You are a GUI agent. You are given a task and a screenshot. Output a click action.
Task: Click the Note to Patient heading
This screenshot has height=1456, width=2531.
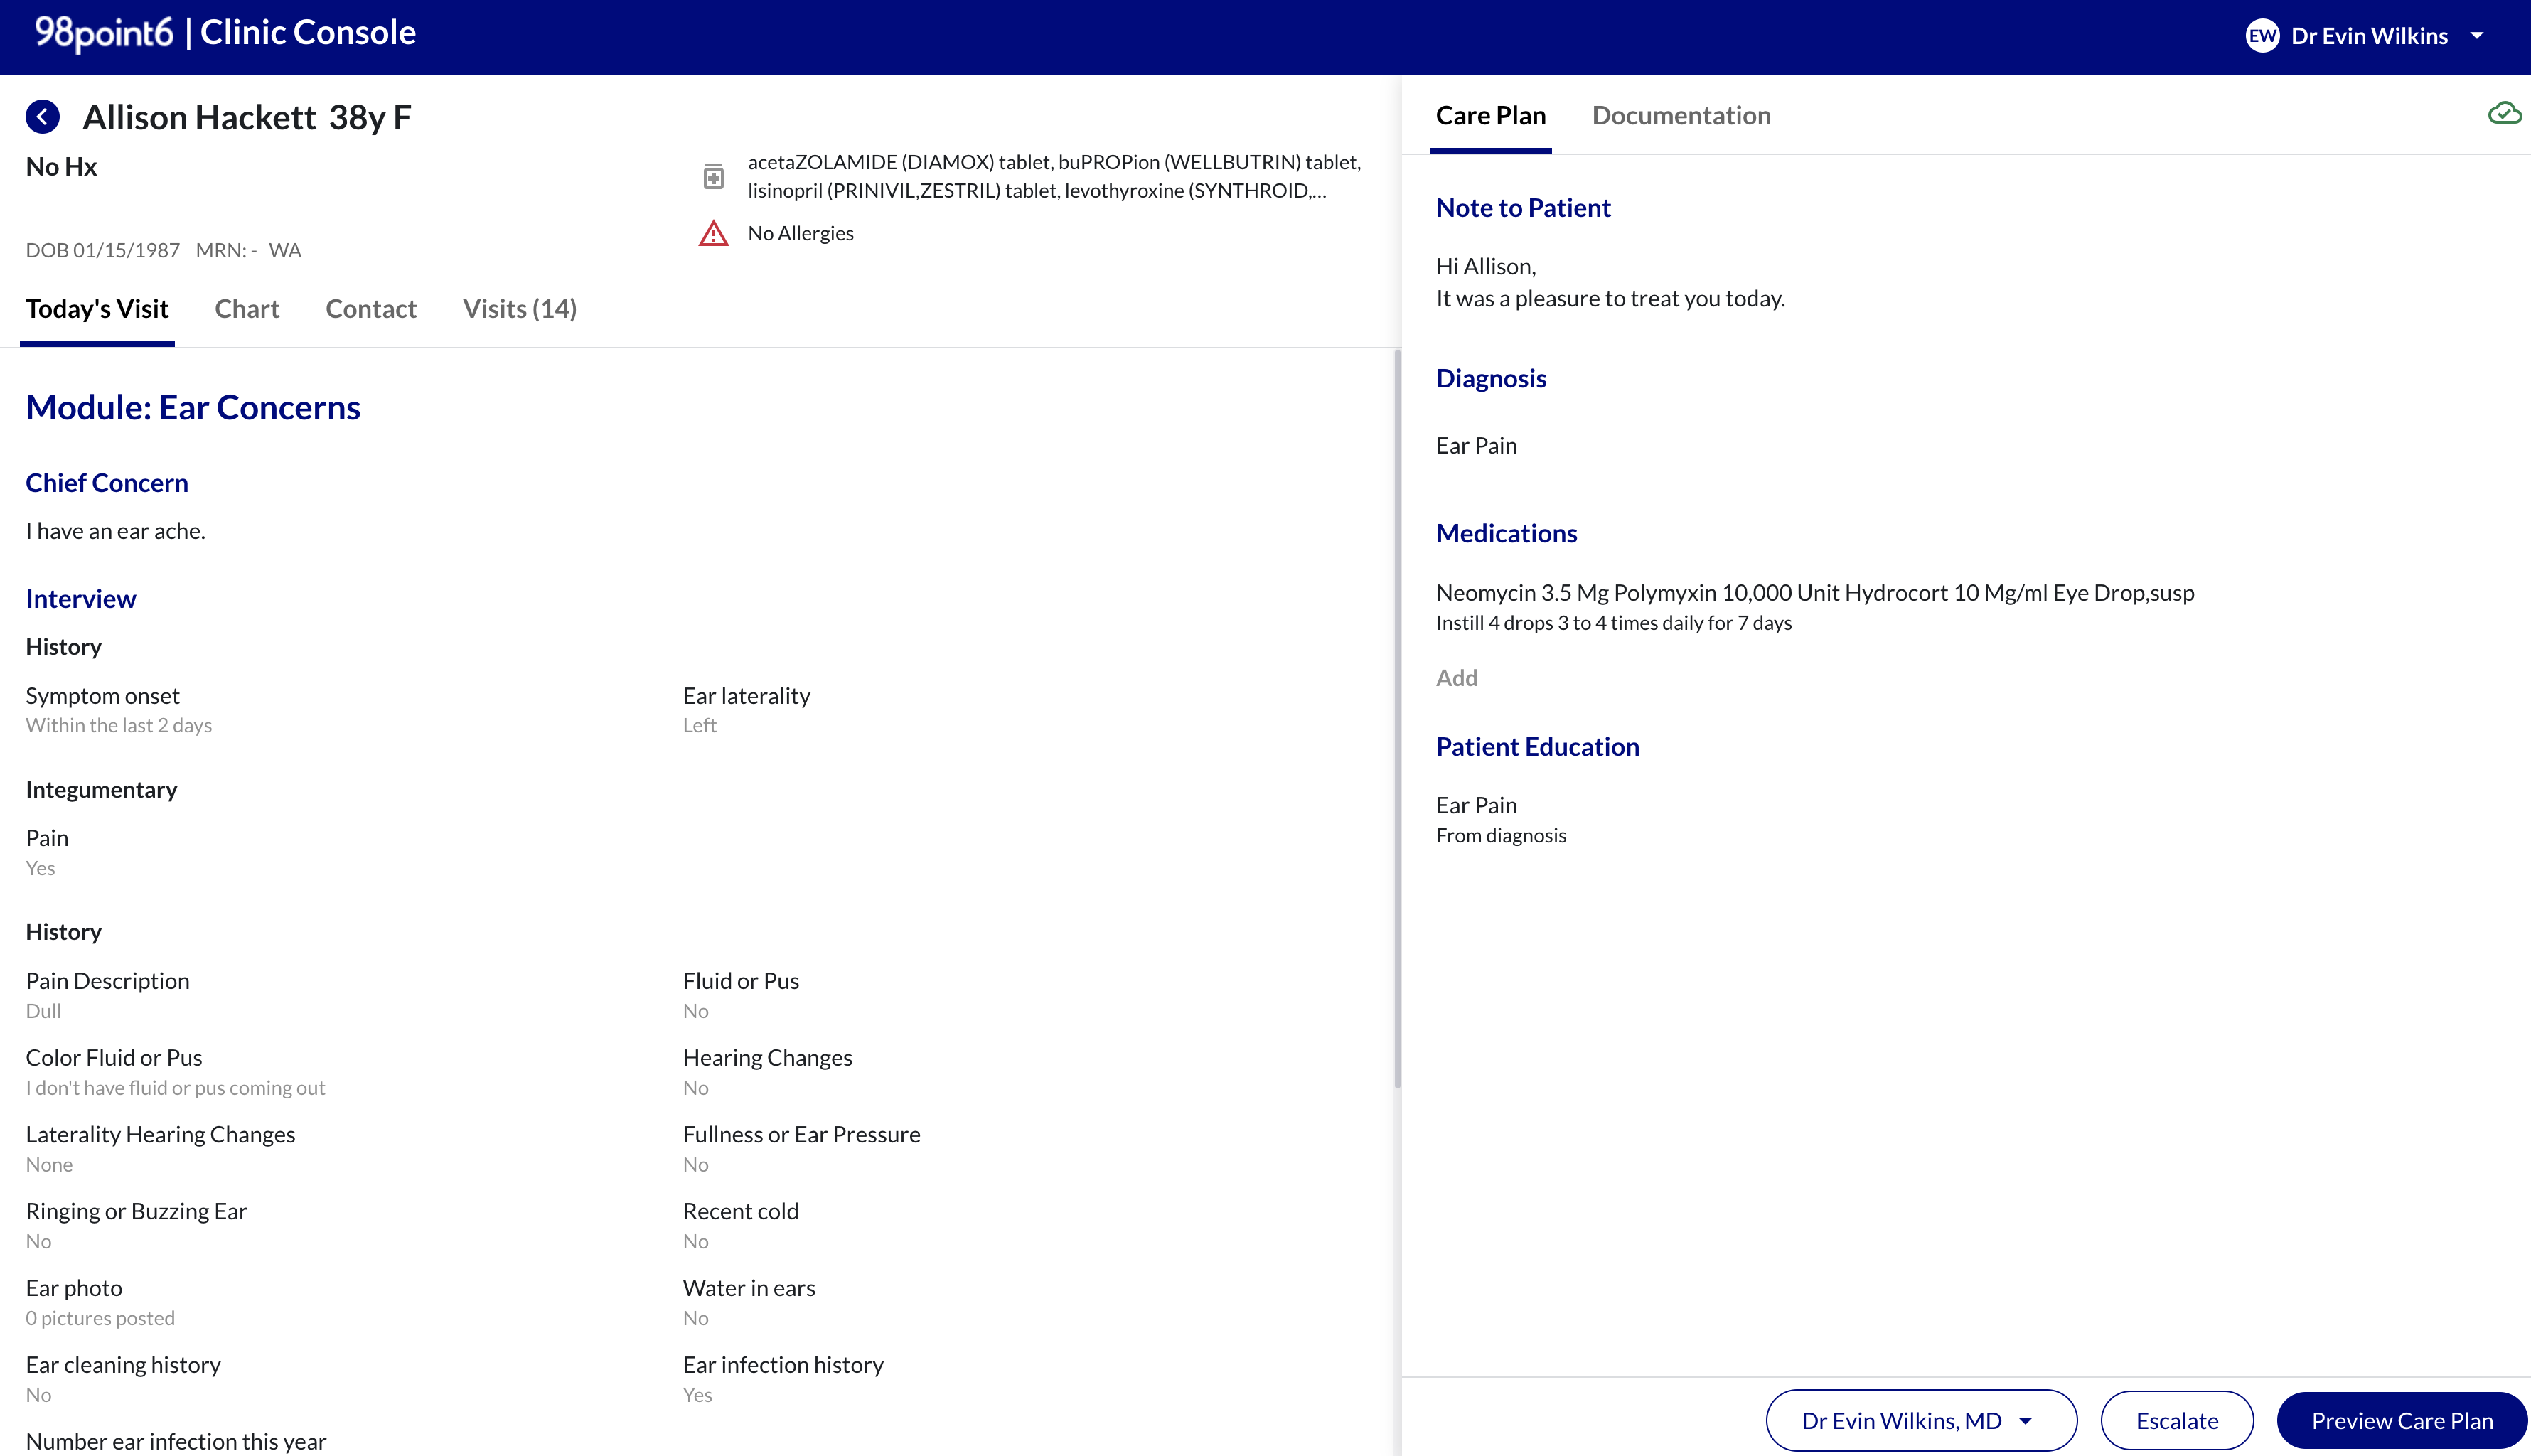1523,208
